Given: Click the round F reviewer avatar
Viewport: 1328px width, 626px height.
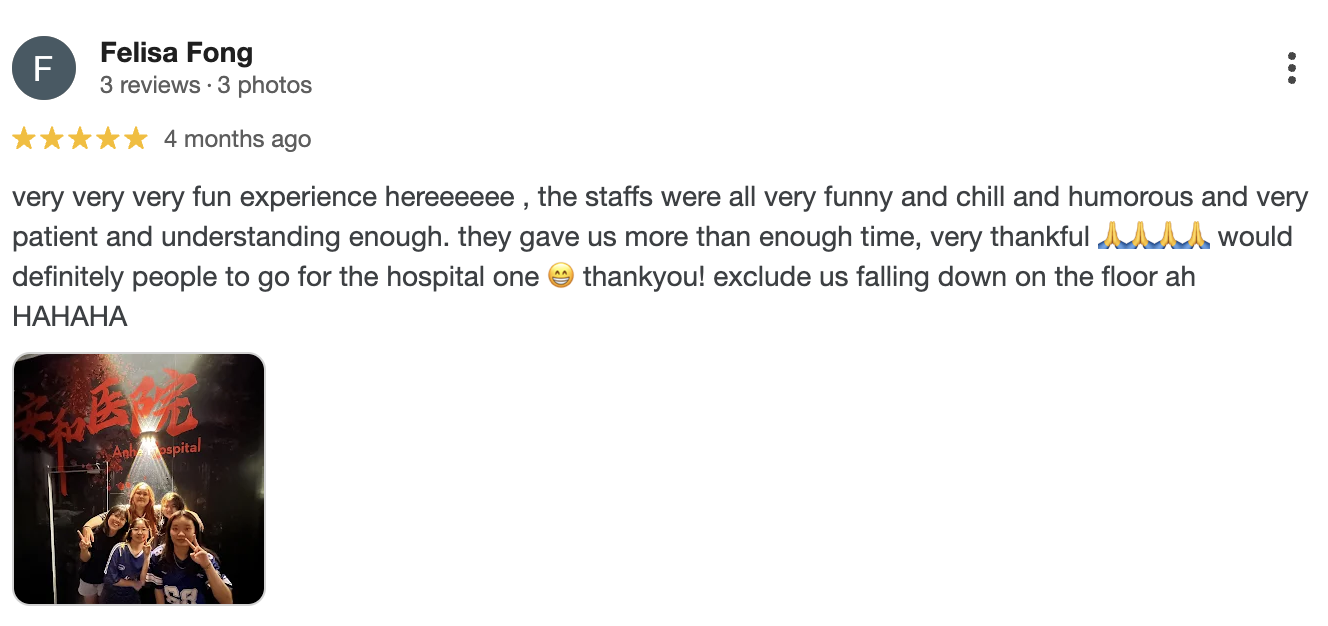Looking at the screenshot, I should 44,68.
